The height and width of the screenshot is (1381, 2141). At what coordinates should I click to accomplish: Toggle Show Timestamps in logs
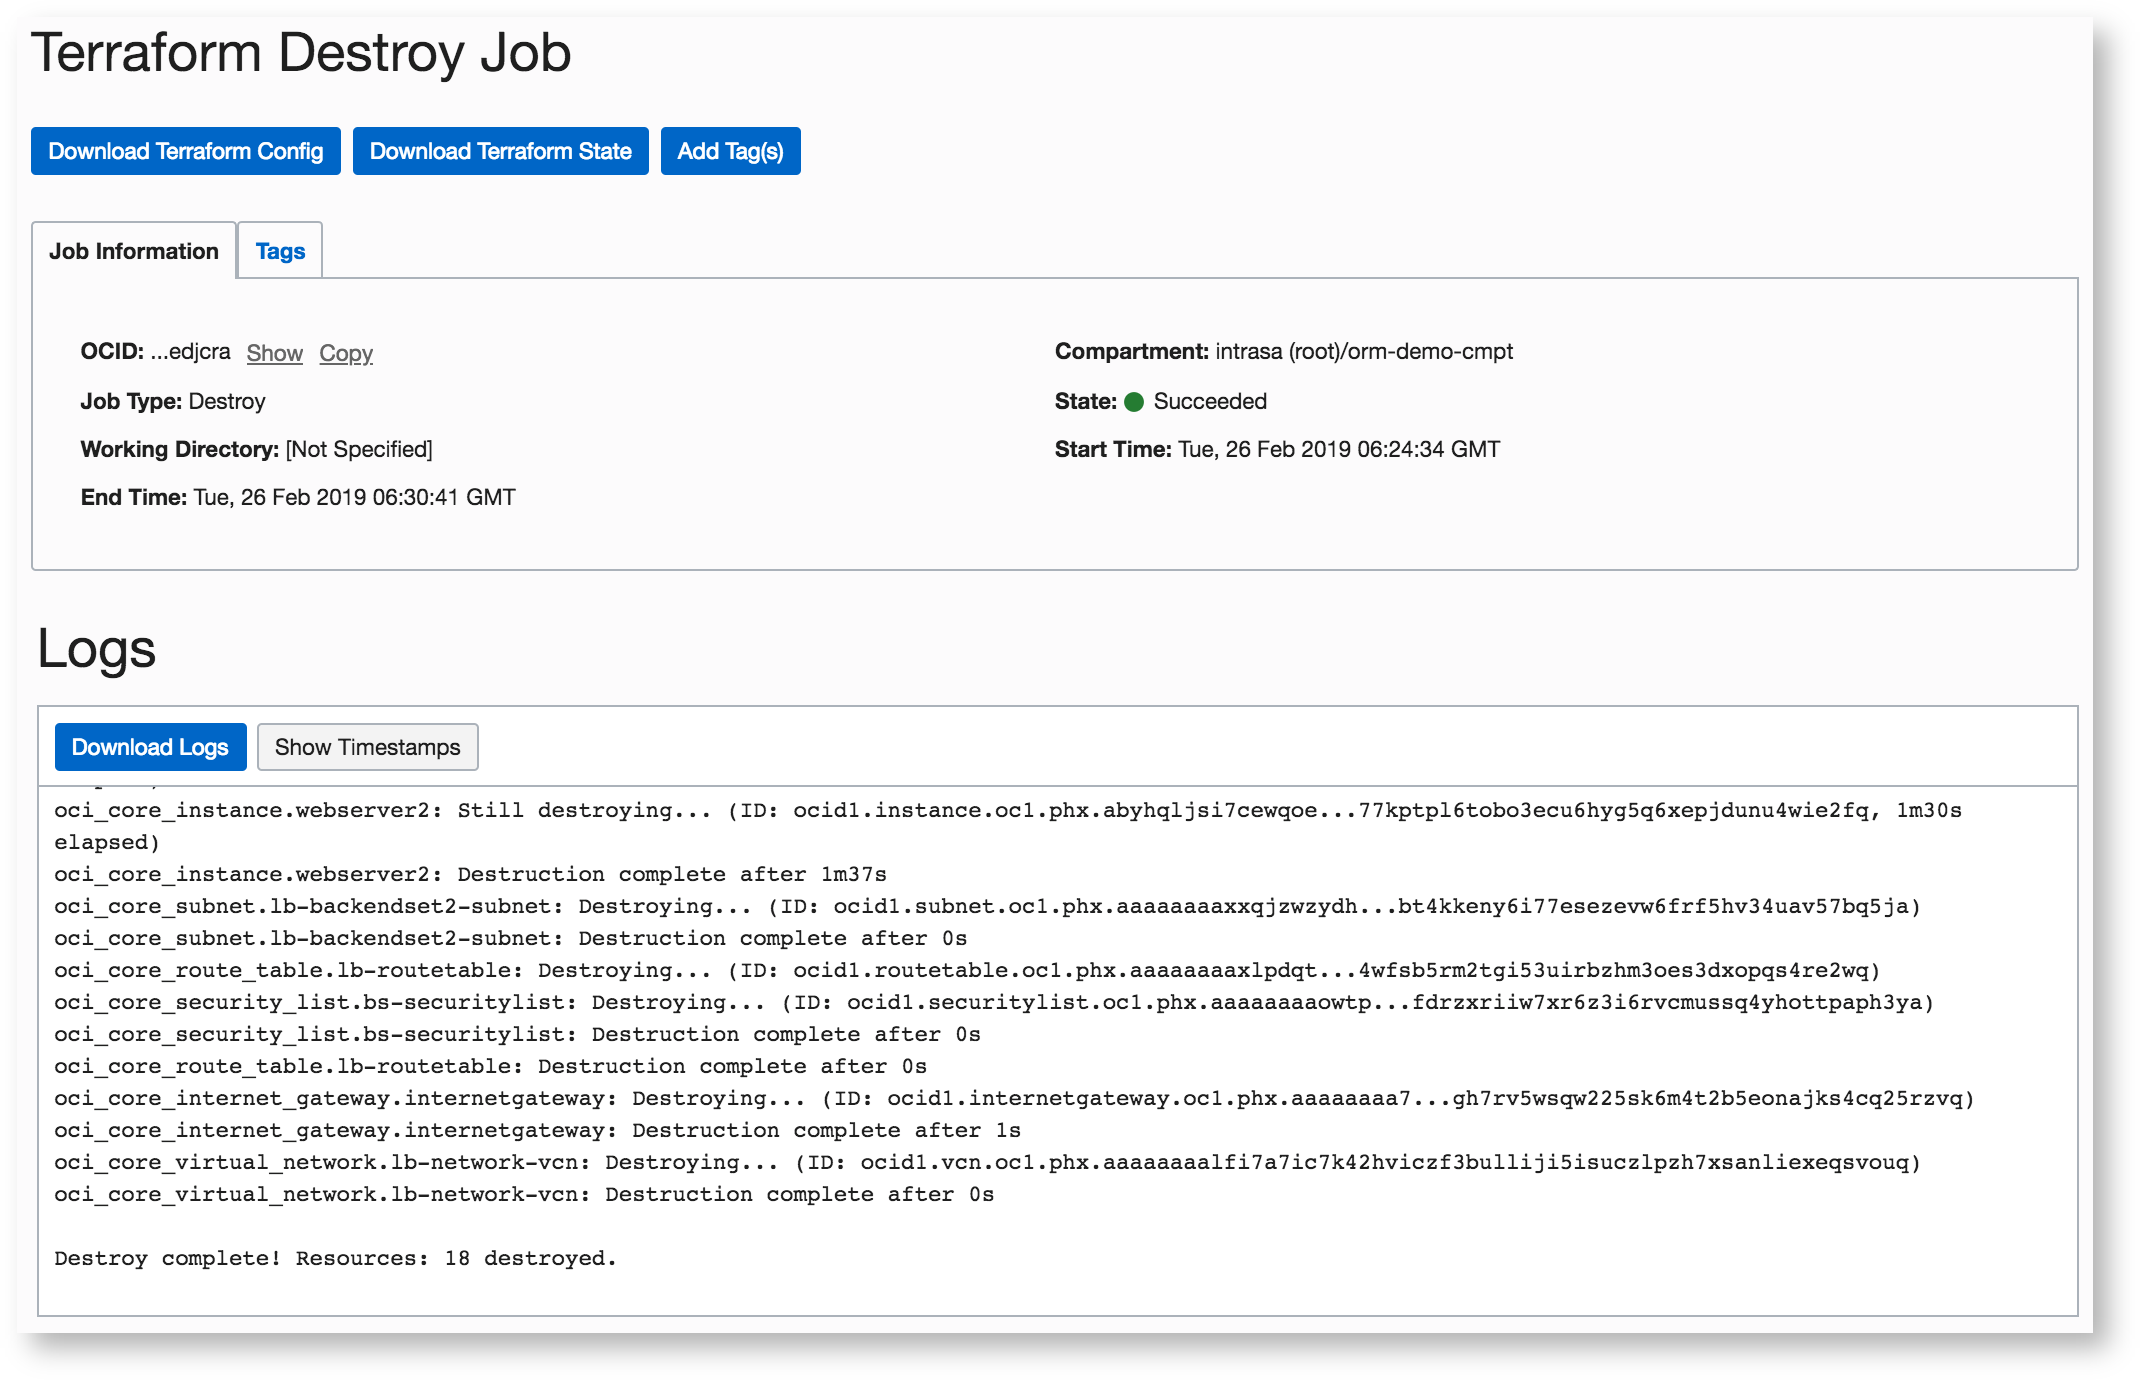tap(367, 747)
